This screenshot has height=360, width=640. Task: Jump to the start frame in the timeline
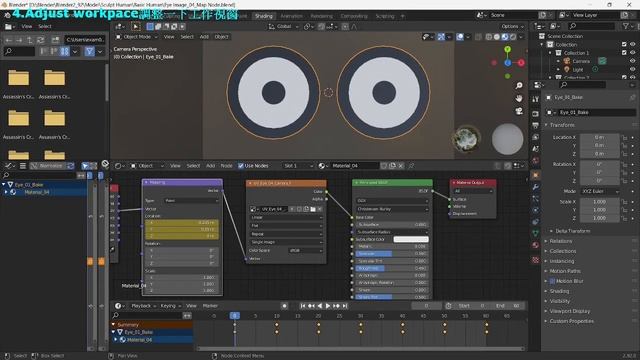[x=302, y=306]
